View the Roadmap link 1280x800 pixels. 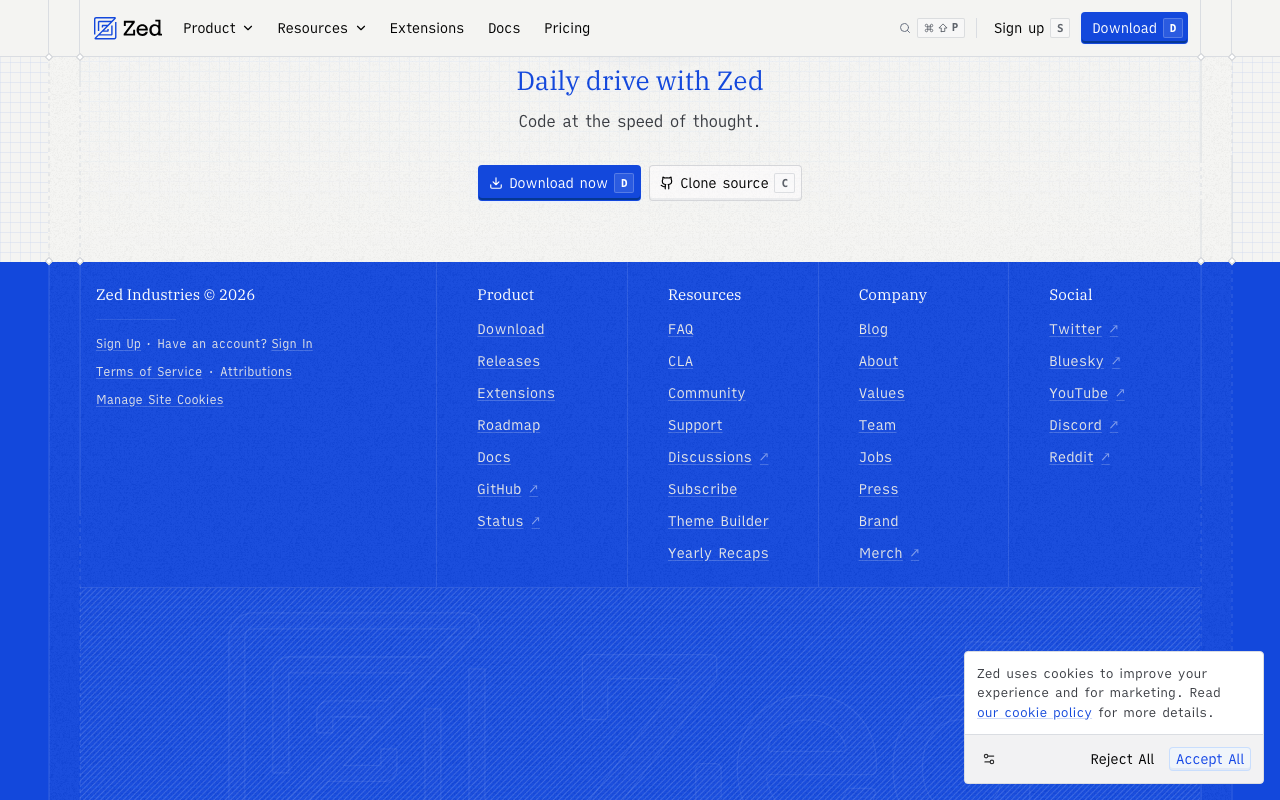508,425
